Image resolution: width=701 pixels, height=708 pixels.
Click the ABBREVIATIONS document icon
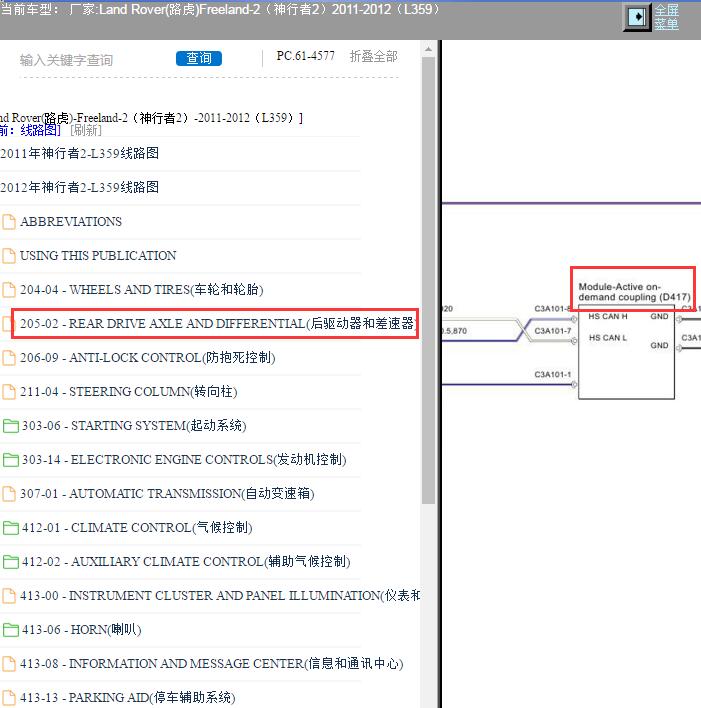click(9, 222)
